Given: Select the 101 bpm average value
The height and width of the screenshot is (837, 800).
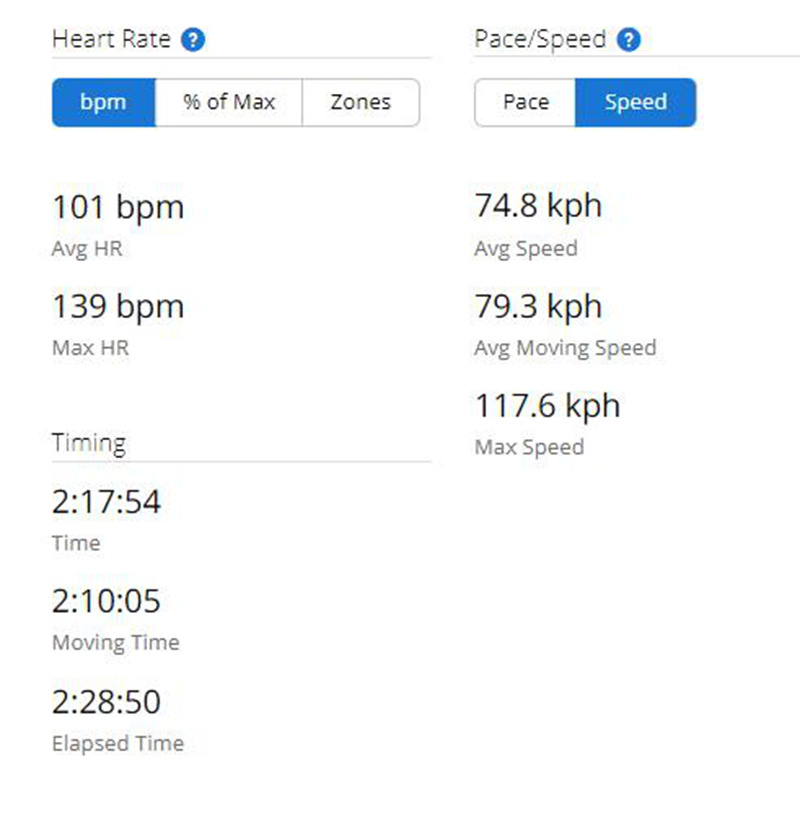Looking at the screenshot, I should [118, 208].
